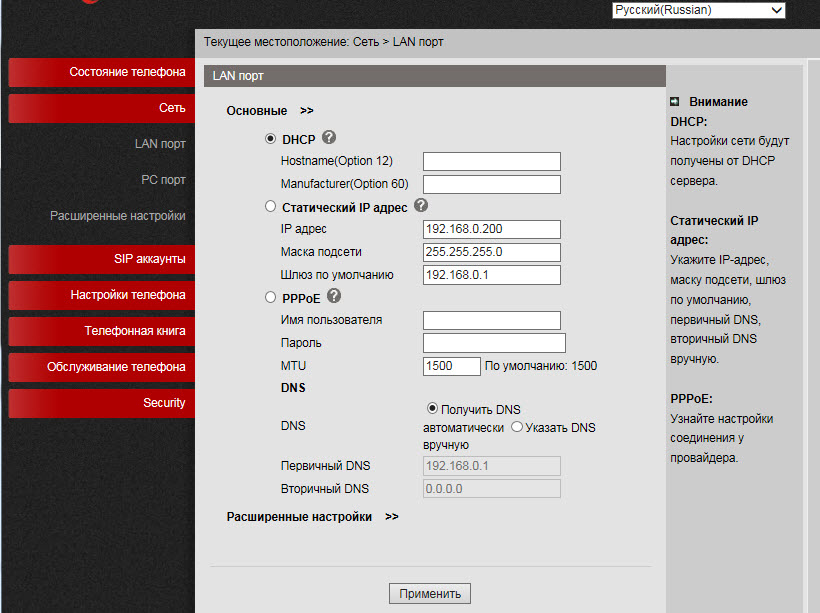Open the Сеть menu
This screenshot has width=820, height=613.
102,108
